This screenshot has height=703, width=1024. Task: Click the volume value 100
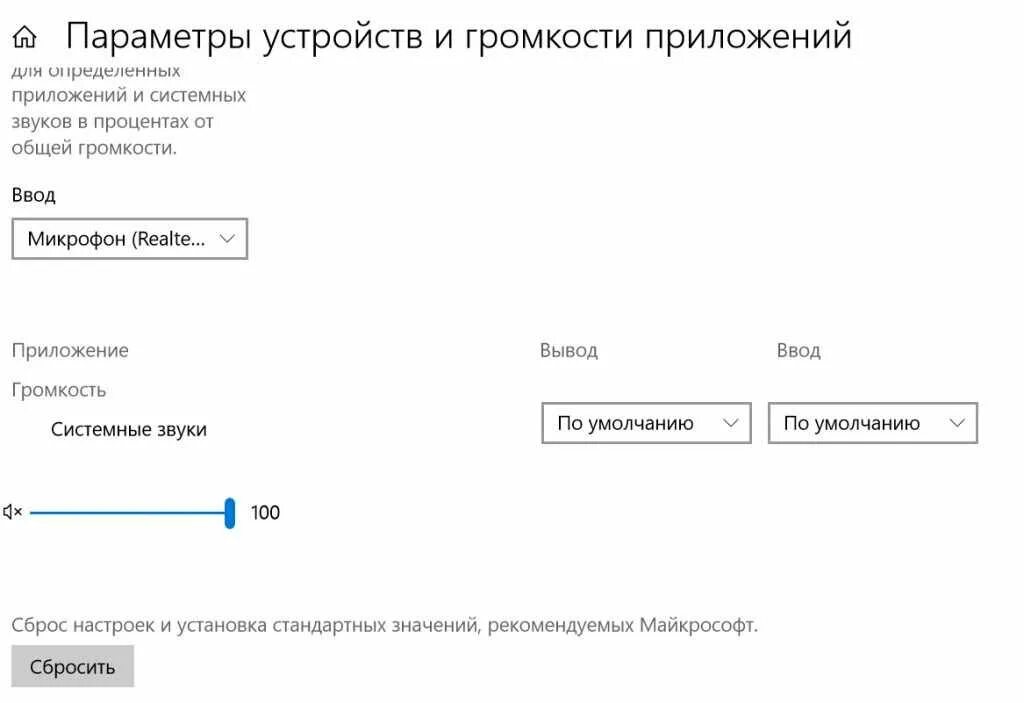tap(265, 513)
